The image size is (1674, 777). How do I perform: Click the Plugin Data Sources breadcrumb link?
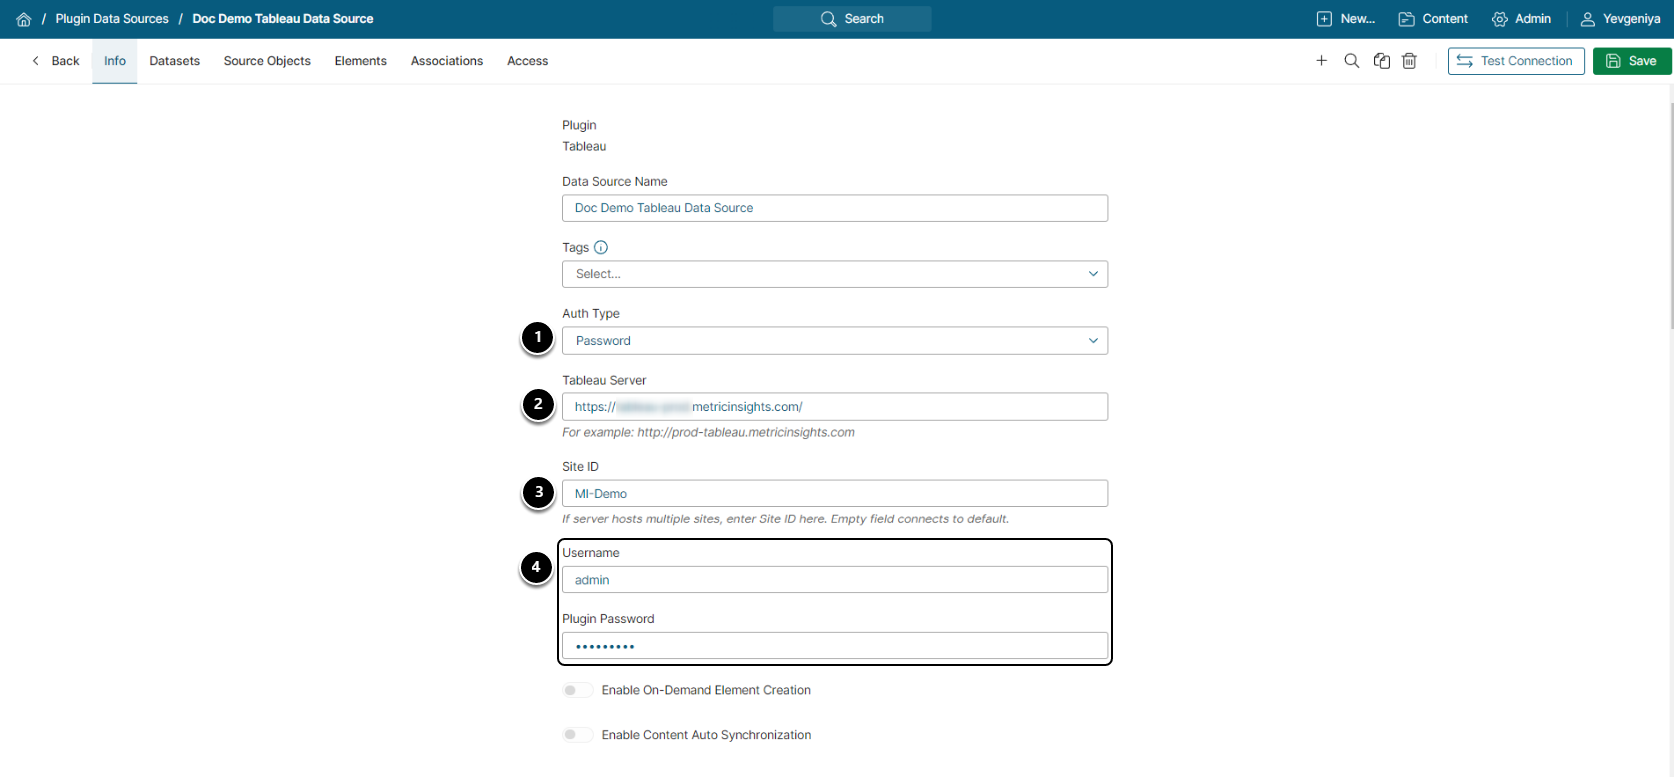click(112, 19)
